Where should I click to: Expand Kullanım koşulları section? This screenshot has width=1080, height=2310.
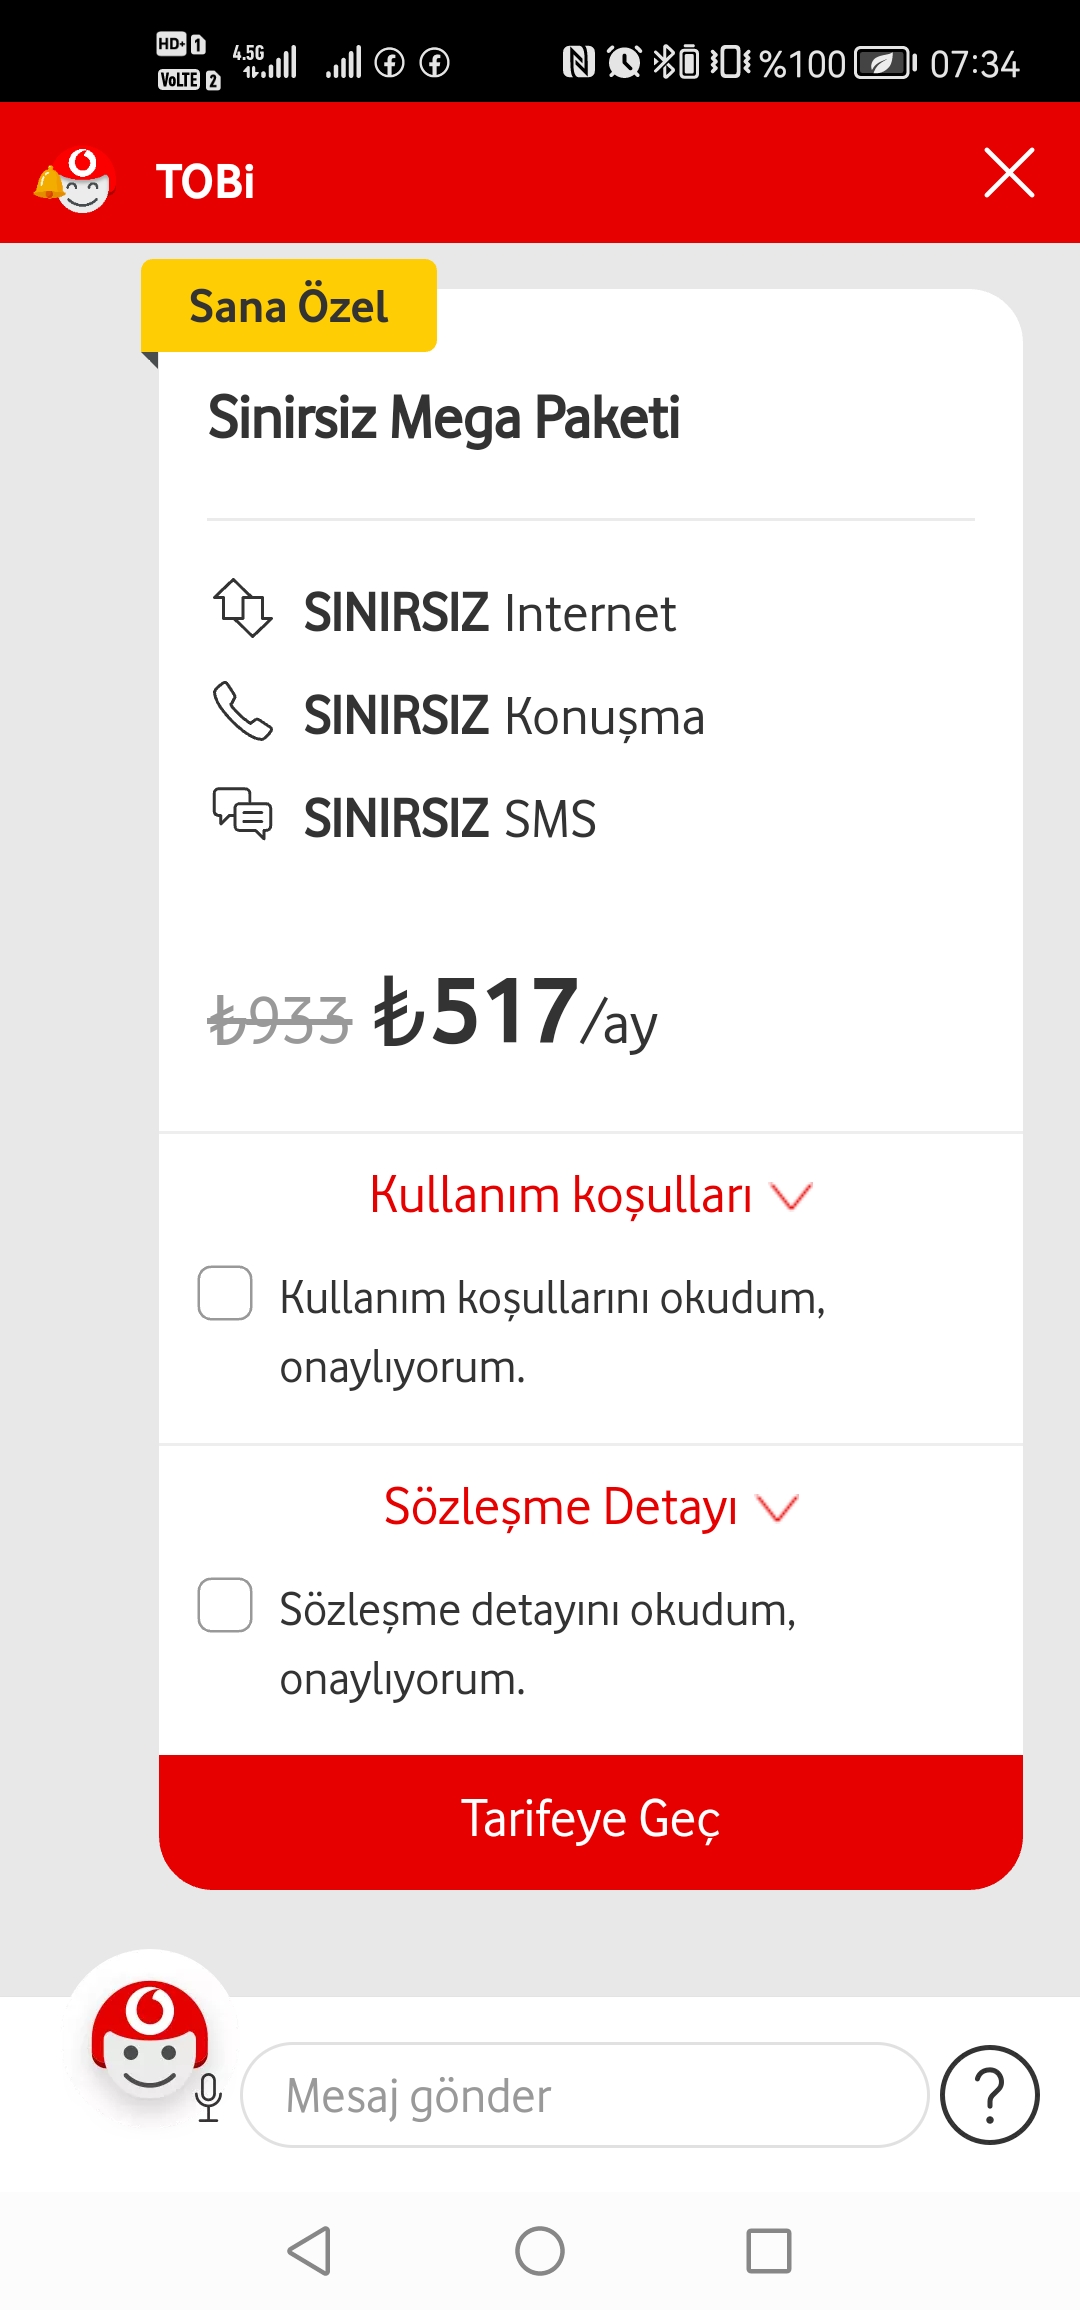point(591,1195)
